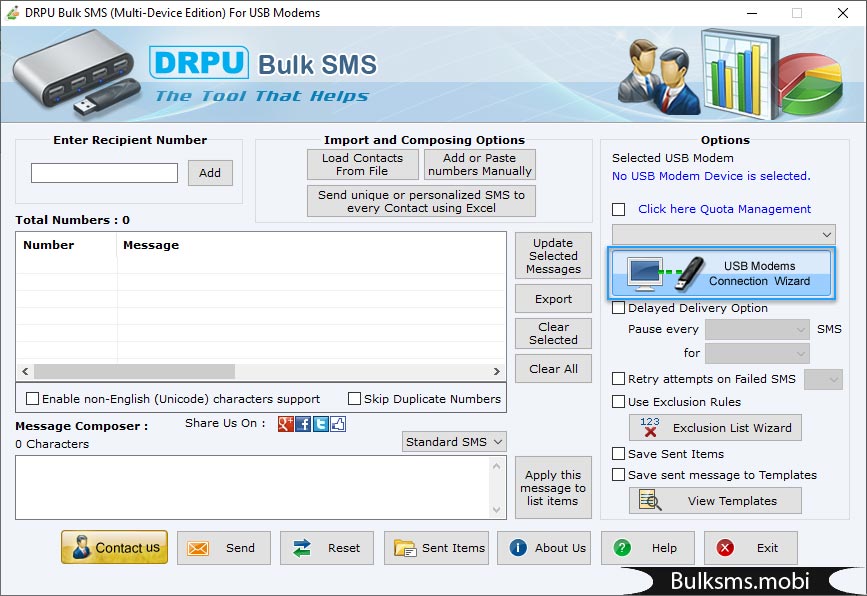Image resolution: width=867 pixels, height=596 pixels.
Task: Click 'No USB Modem Device is selected.' text
Action: [x=711, y=176]
